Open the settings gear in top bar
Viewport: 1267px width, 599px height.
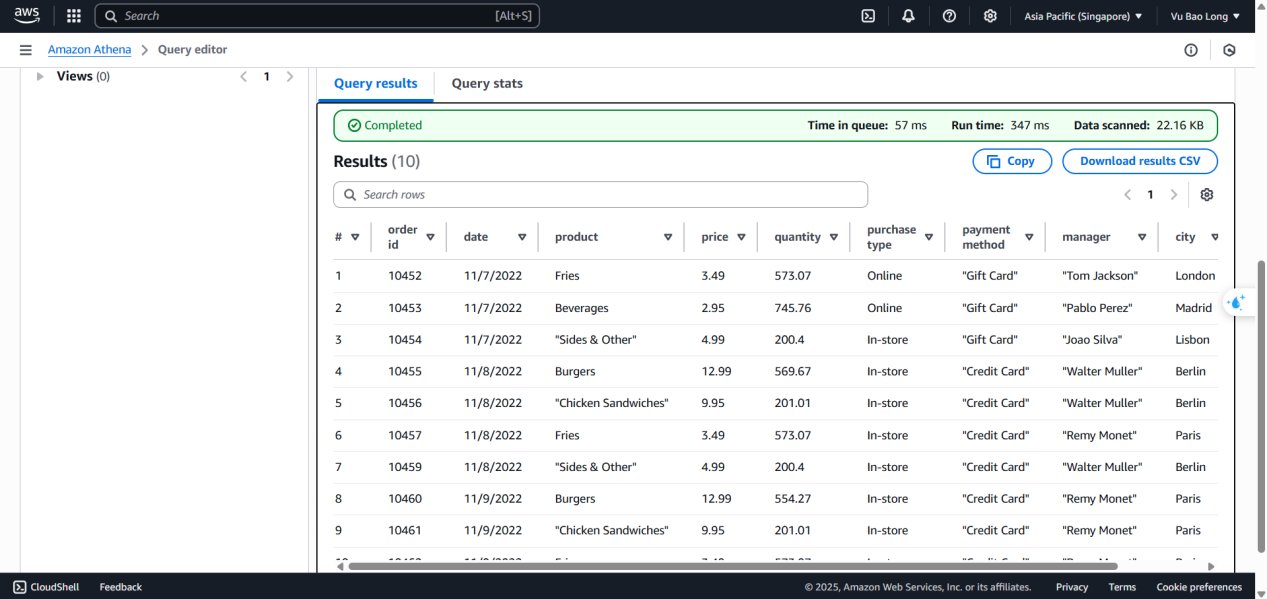pyautogui.click(x=990, y=16)
